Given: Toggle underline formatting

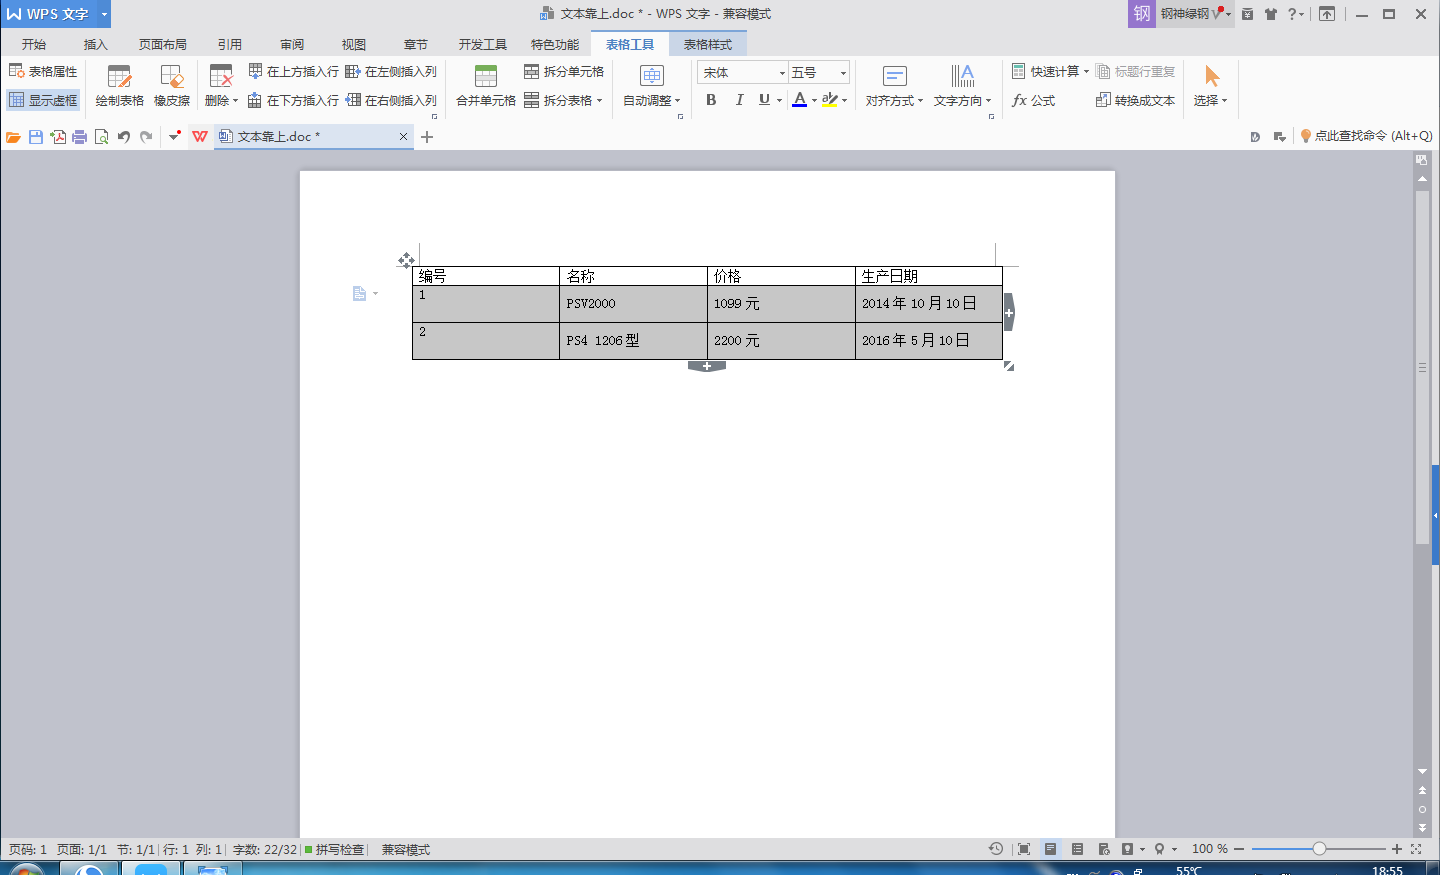Looking at the screenshot, I should tap(765, 100).
